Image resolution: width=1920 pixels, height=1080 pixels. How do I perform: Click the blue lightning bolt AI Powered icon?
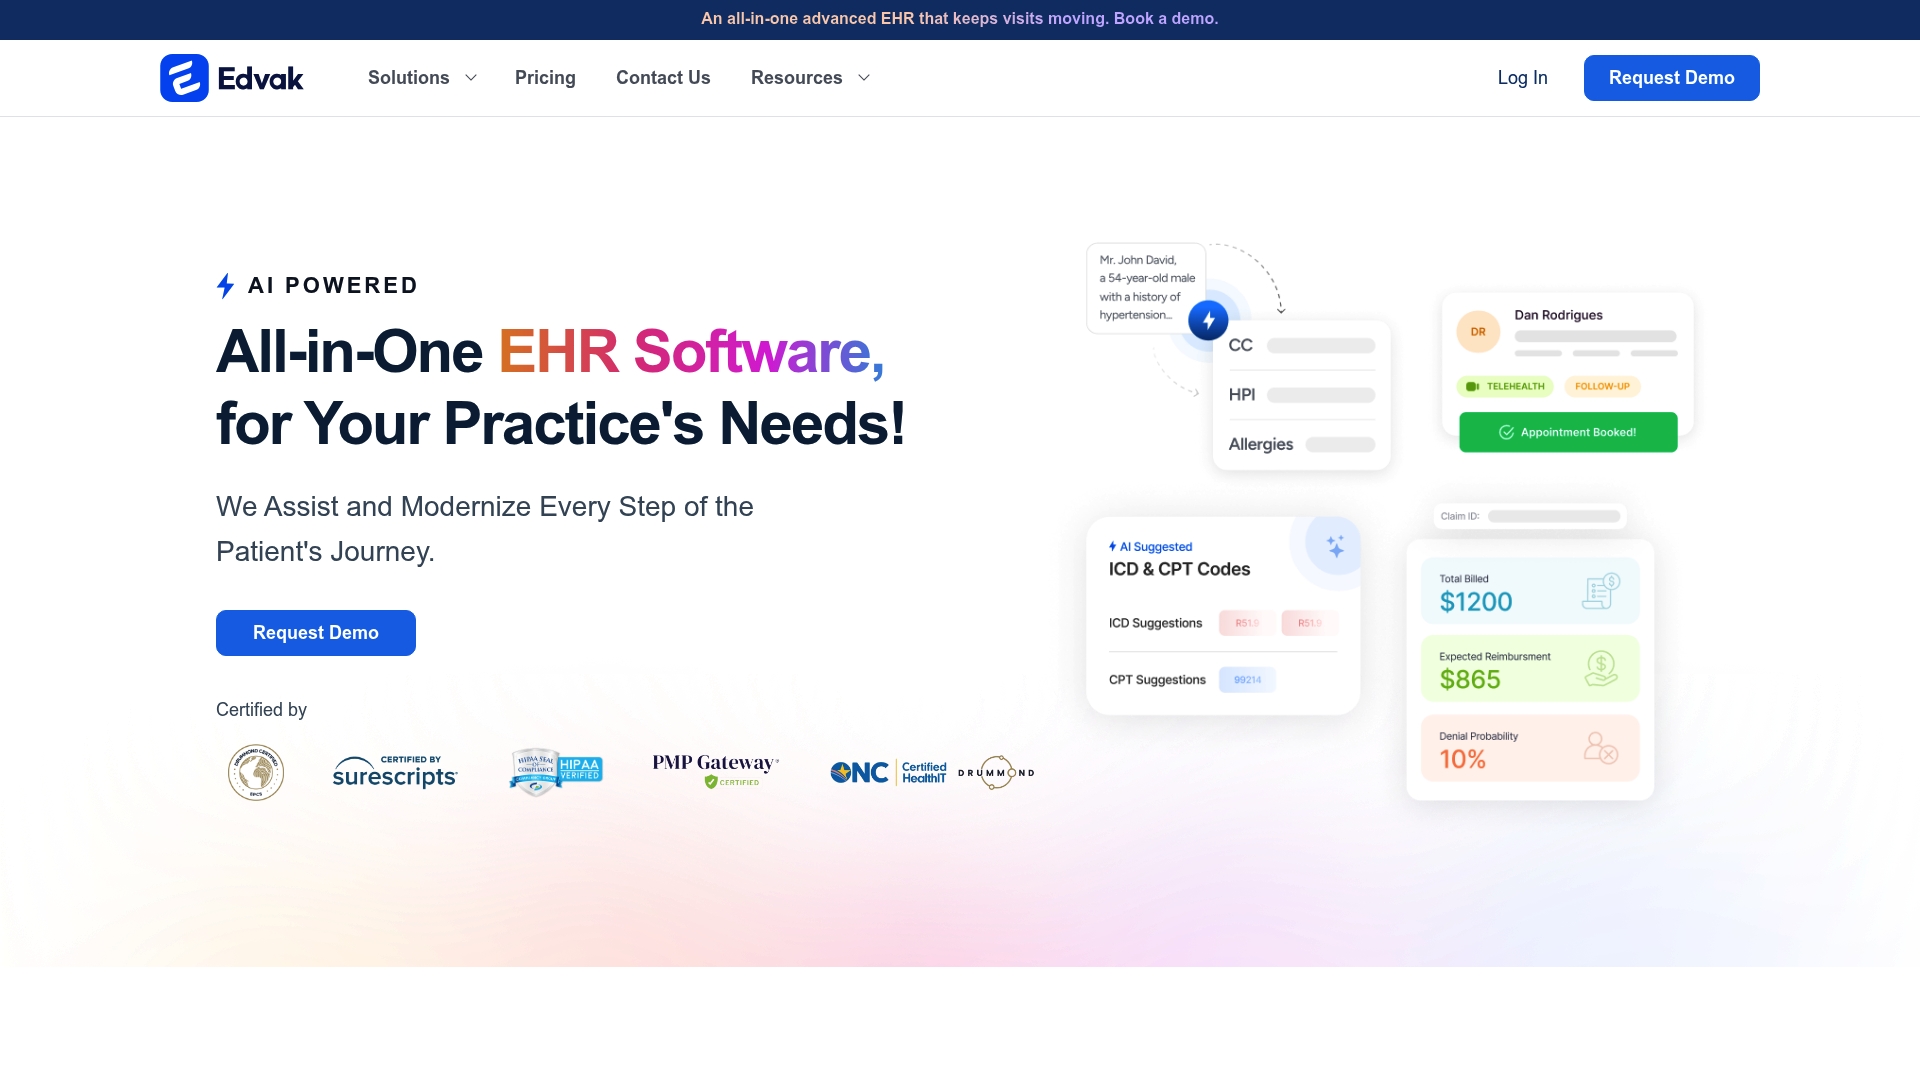pyautogui.click(x=226, y=286)
